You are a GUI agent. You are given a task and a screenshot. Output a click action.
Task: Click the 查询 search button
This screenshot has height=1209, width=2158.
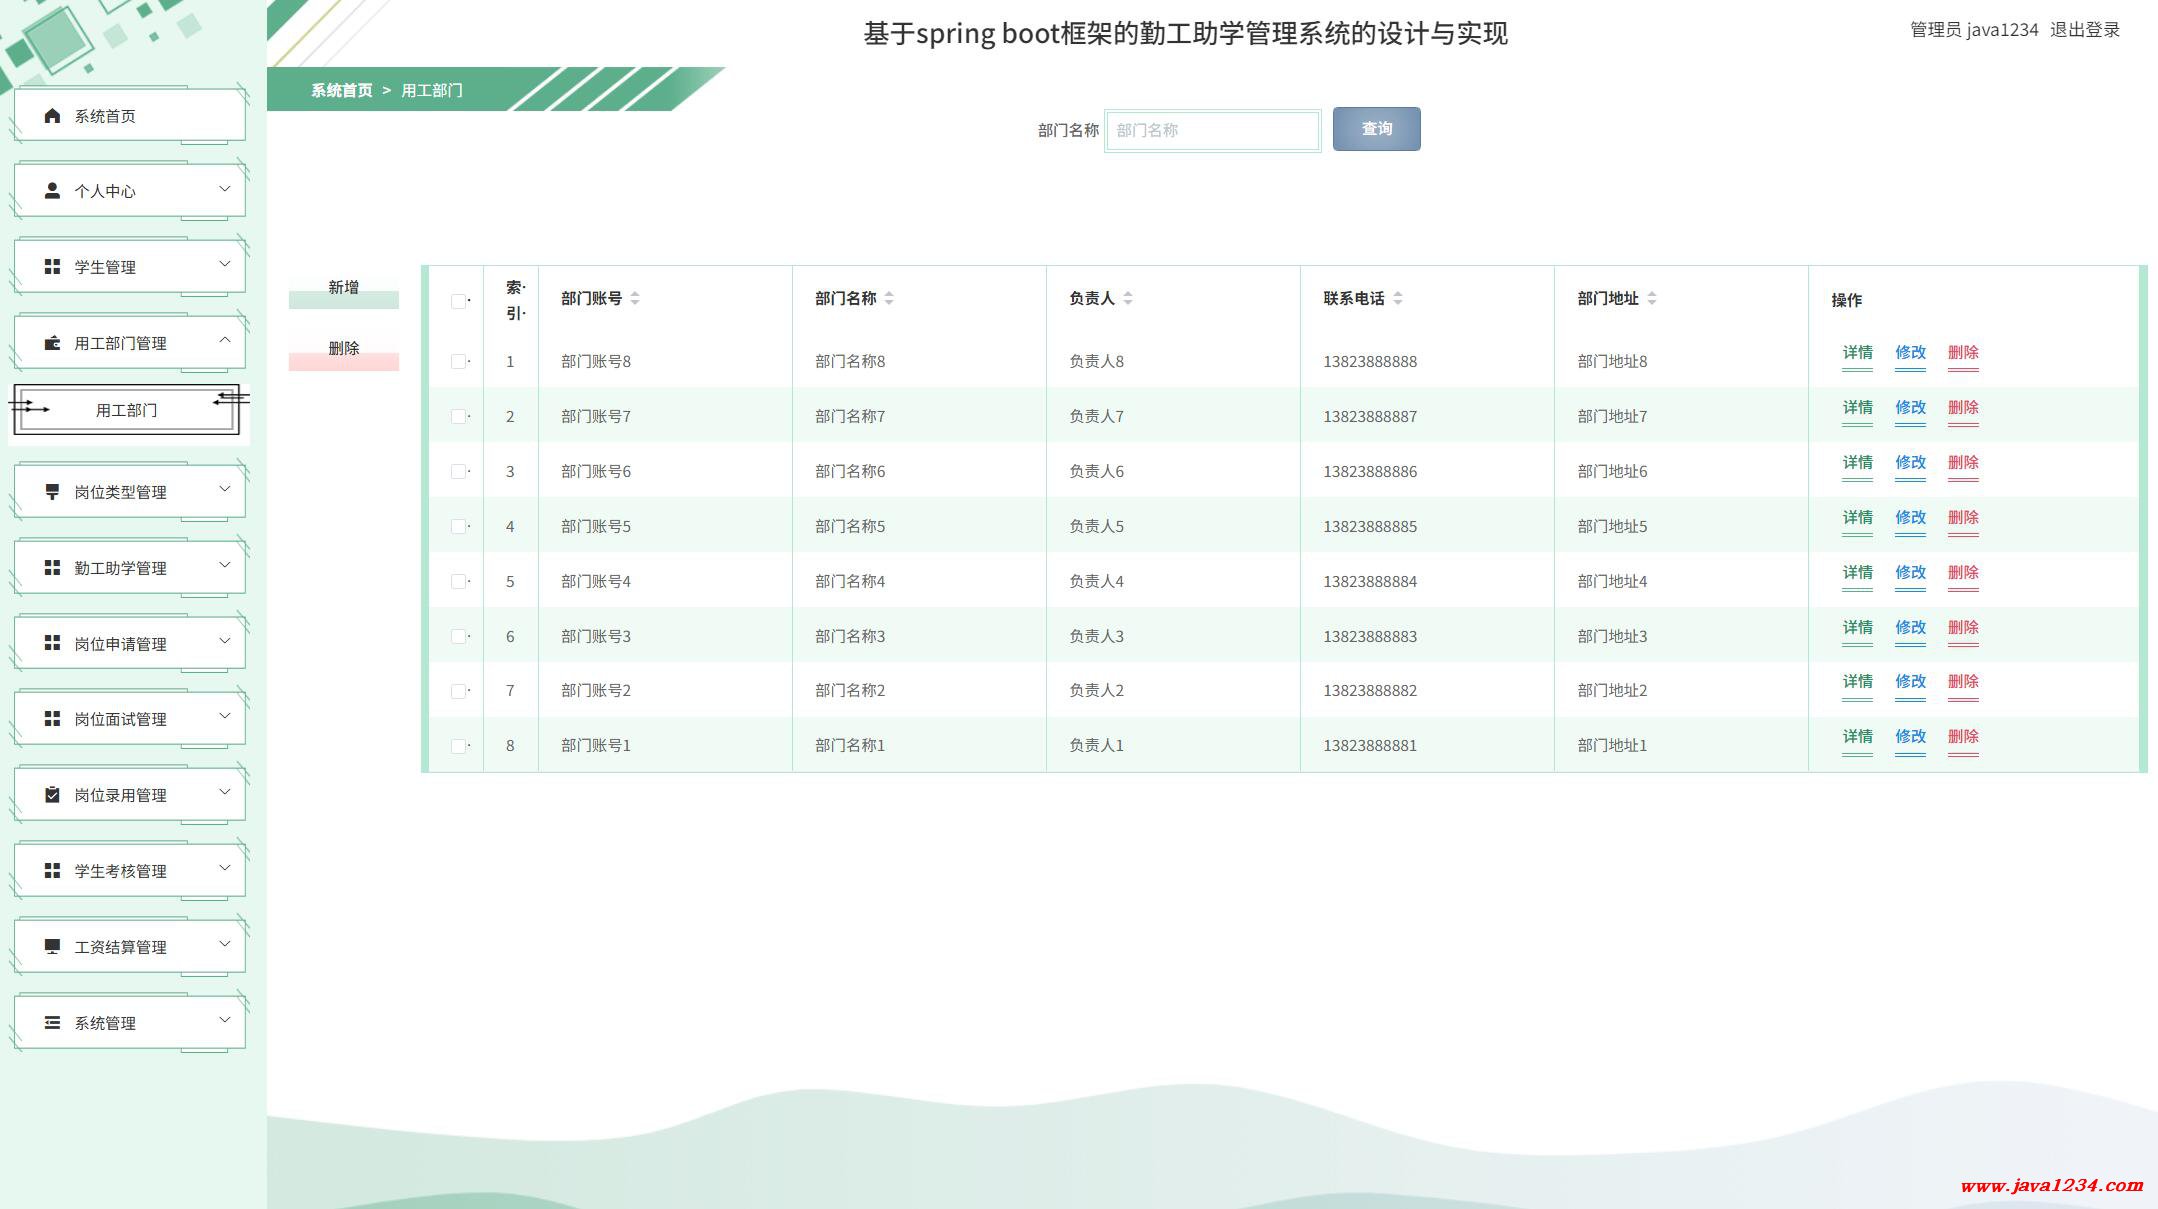pyautogui.click(x=1376, y=129)
